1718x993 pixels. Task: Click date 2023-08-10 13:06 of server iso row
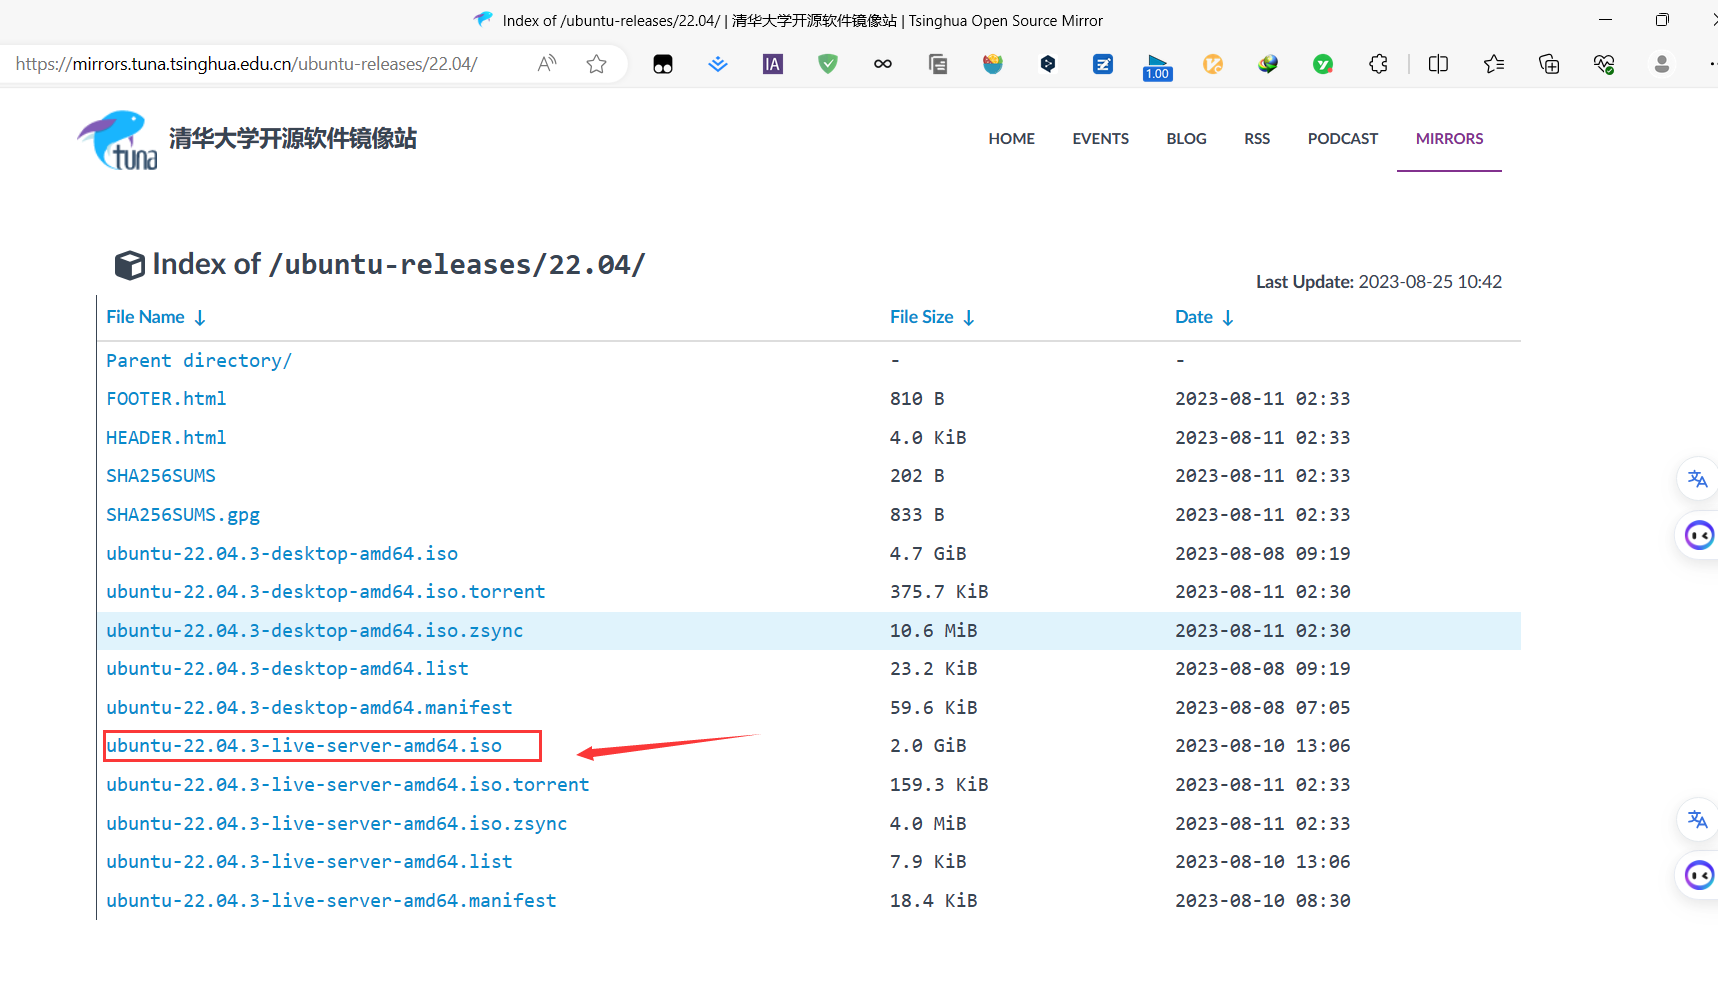(1263, 746)
